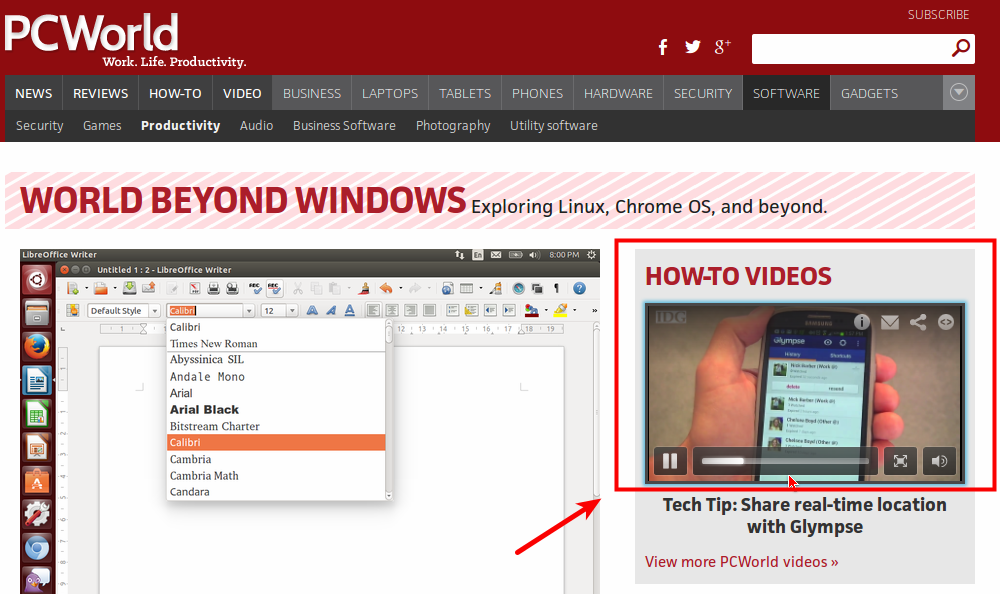Seek using the video progress bar
Image resolution: width=1000 pixels, height=594 pixels.
tap(785, 461)
